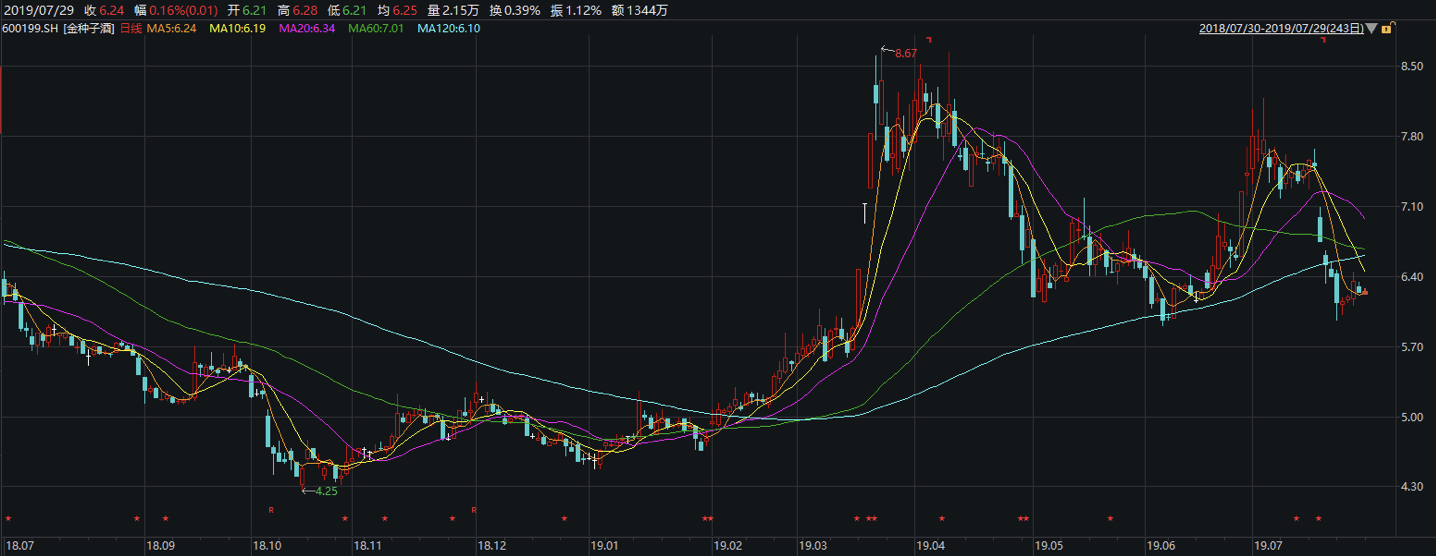Click the 8.50 price axis label
Image resolution: width=1436 pixels, height=556 pixels.
(1413, 67)
